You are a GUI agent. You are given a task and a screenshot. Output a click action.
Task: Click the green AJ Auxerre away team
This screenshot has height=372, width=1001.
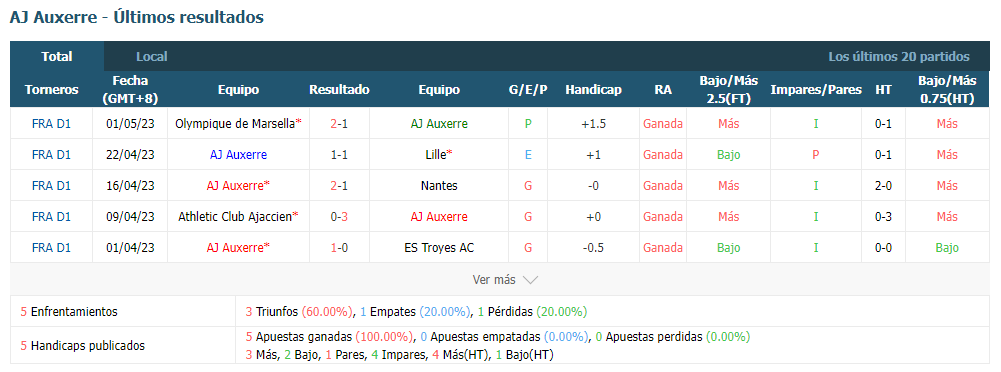tap(439, 124)
